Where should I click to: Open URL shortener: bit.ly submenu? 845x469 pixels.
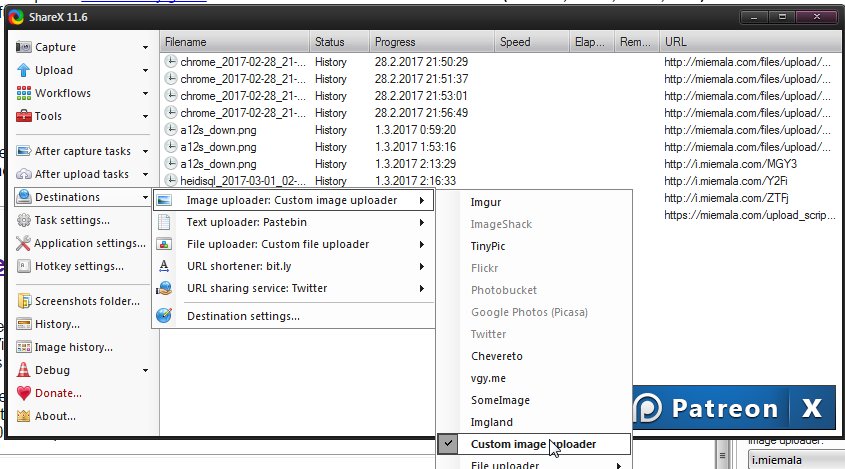tap(294, 266)
